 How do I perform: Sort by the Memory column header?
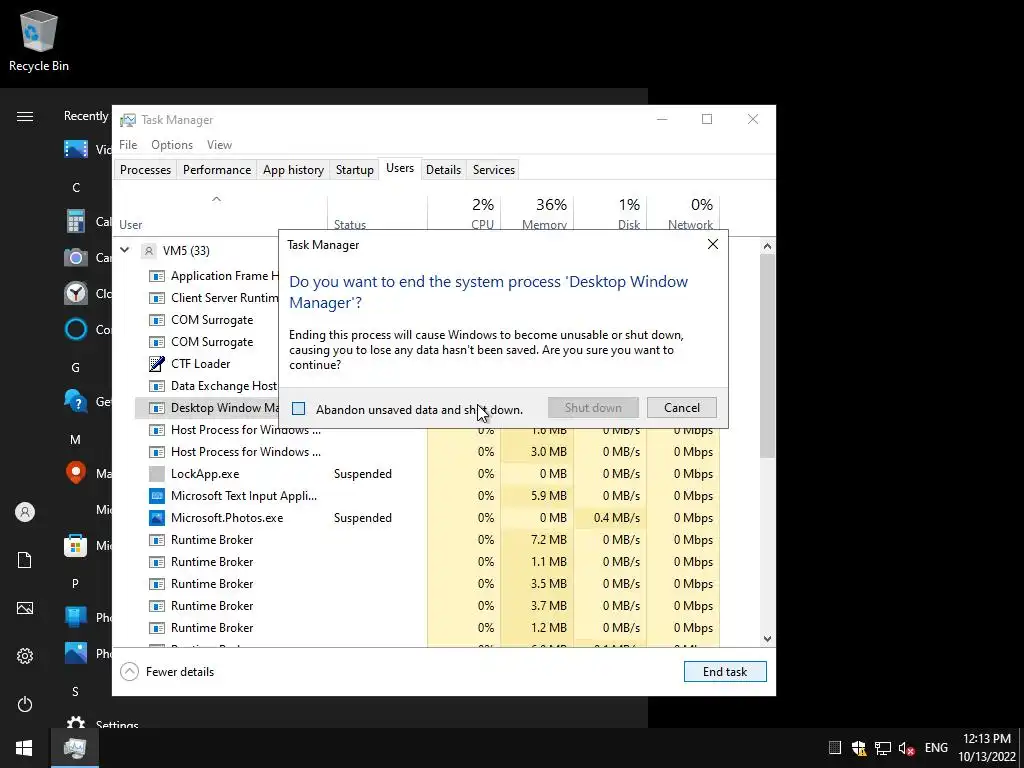click(x=537, y=212)
